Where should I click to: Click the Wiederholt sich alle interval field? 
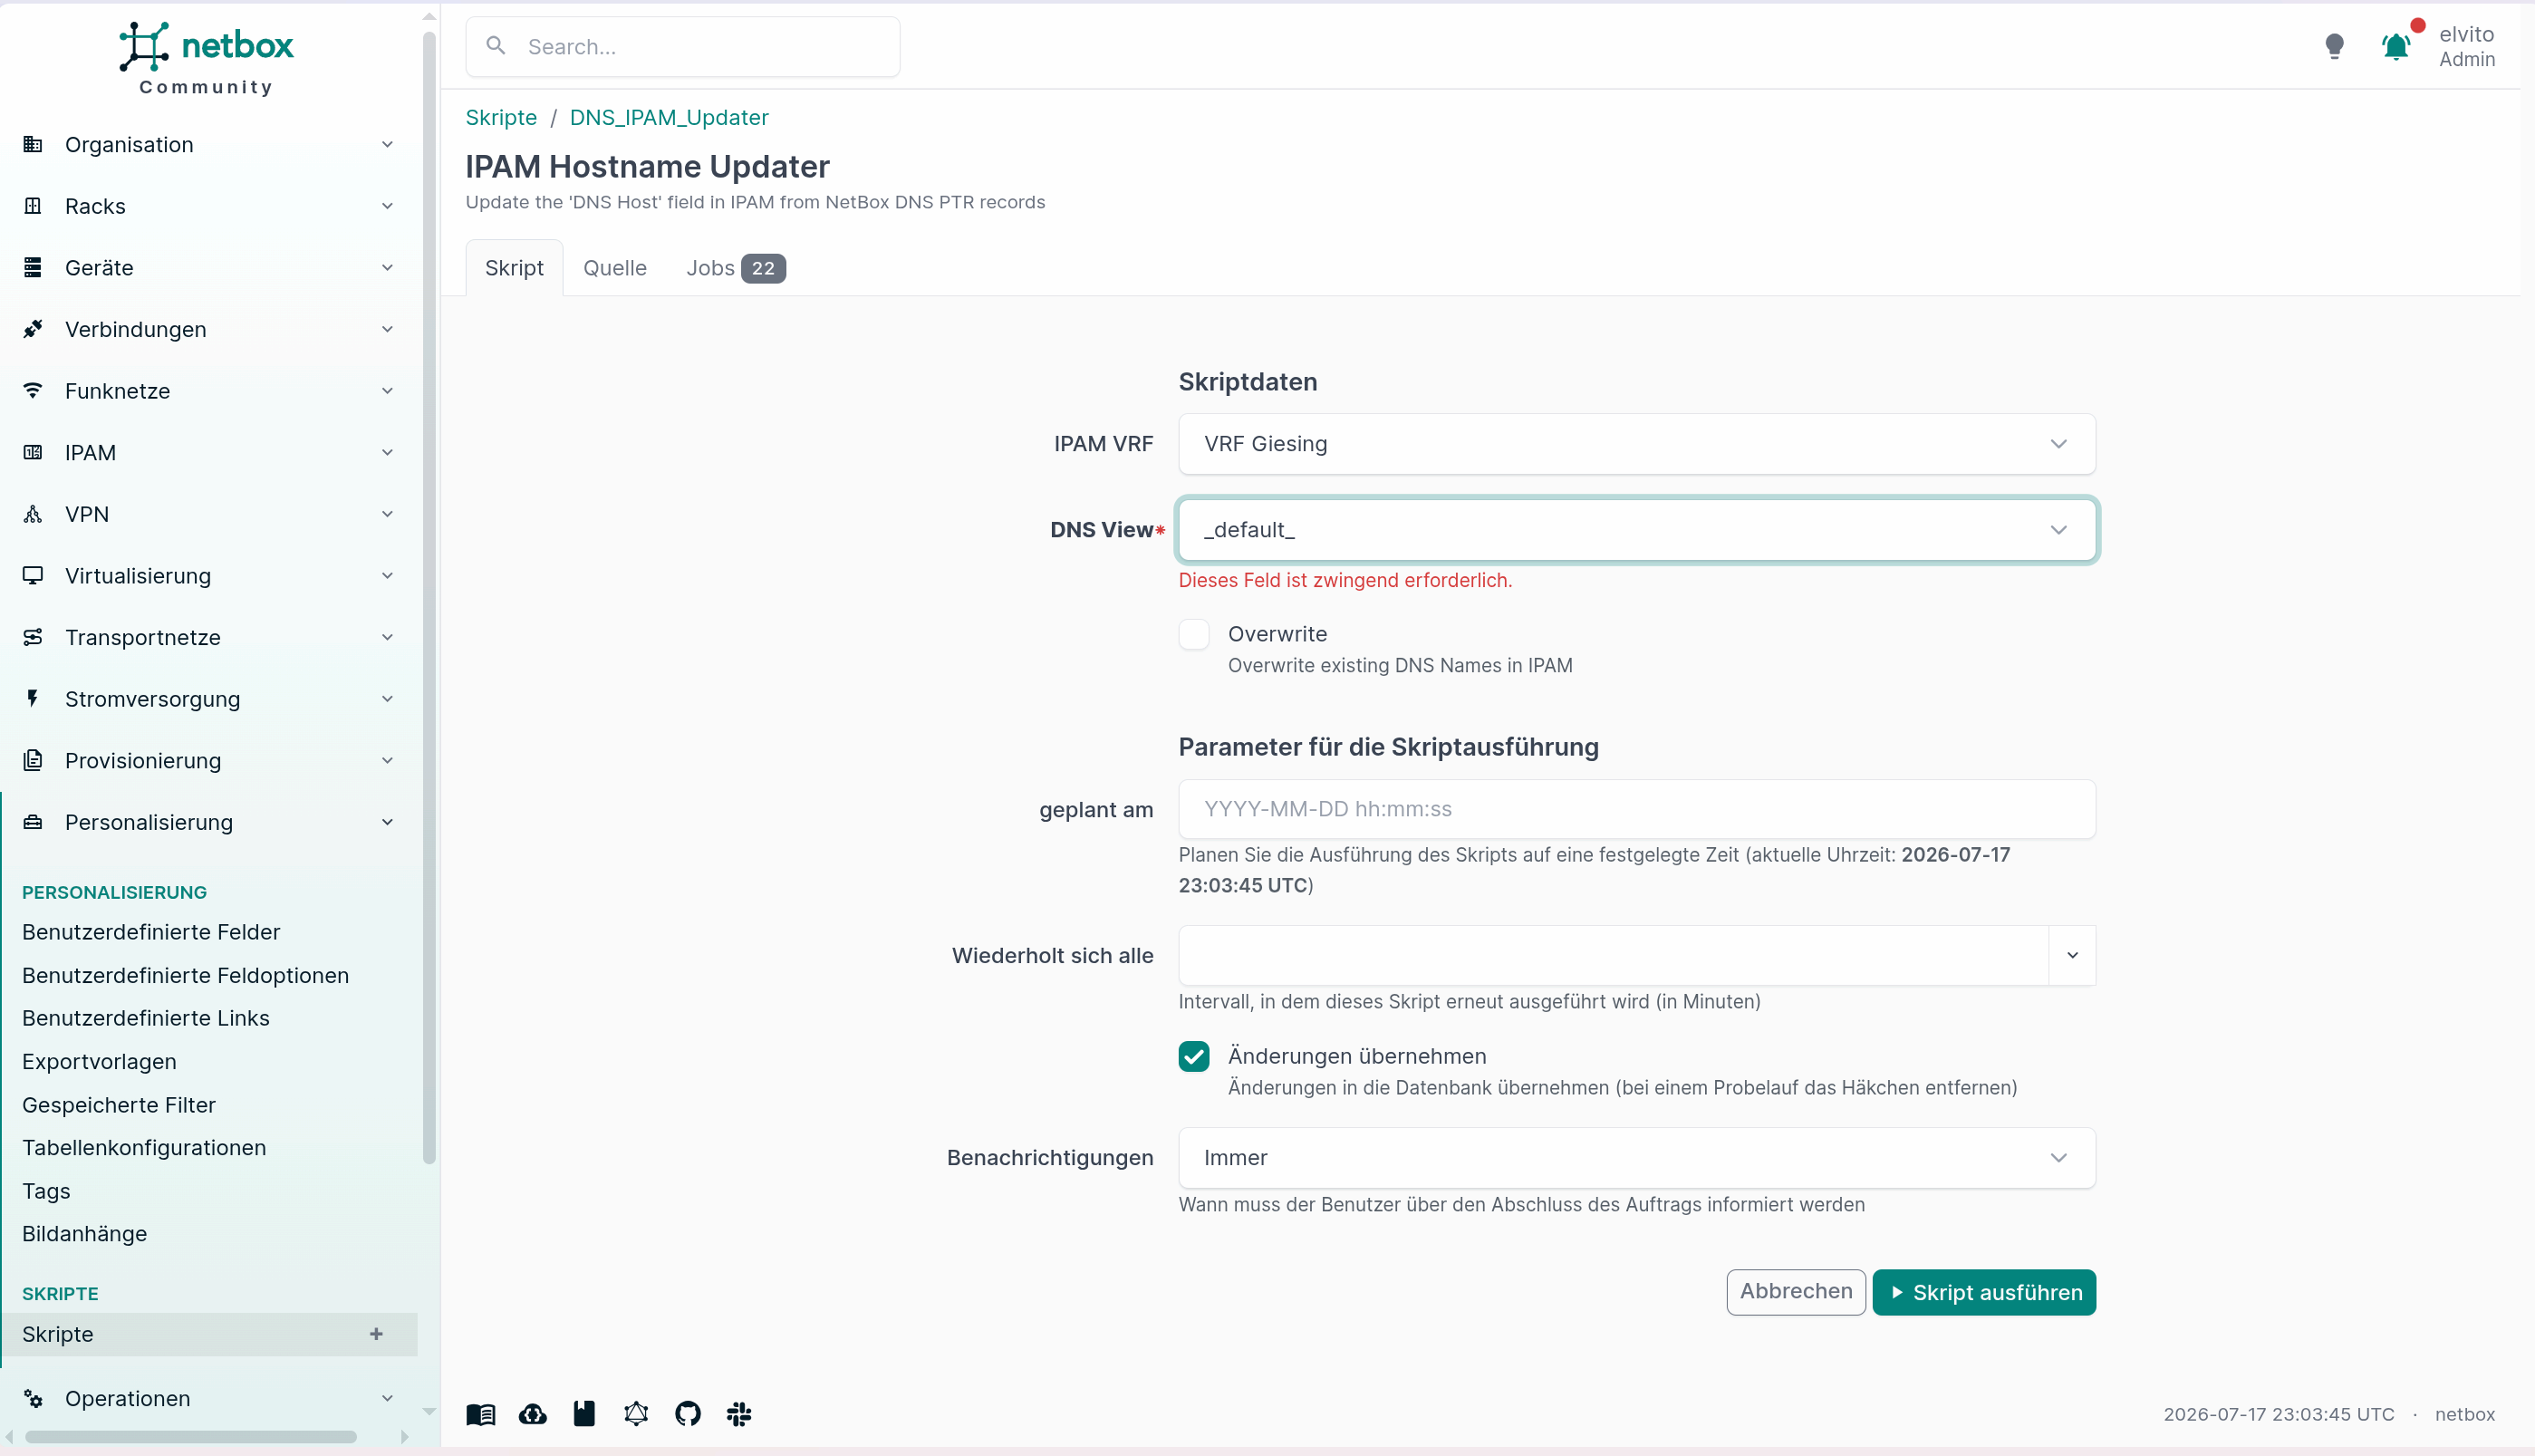pyautogui.click(x=1614, y=955)
